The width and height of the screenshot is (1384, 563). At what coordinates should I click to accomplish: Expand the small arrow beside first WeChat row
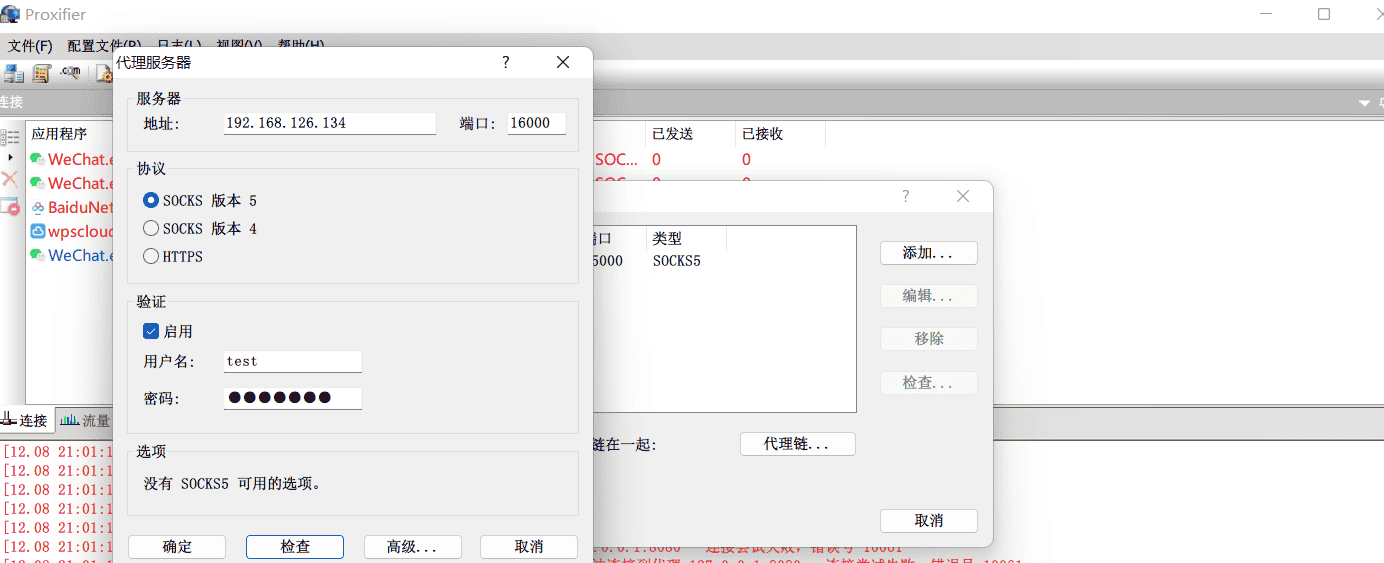point(11,158)
